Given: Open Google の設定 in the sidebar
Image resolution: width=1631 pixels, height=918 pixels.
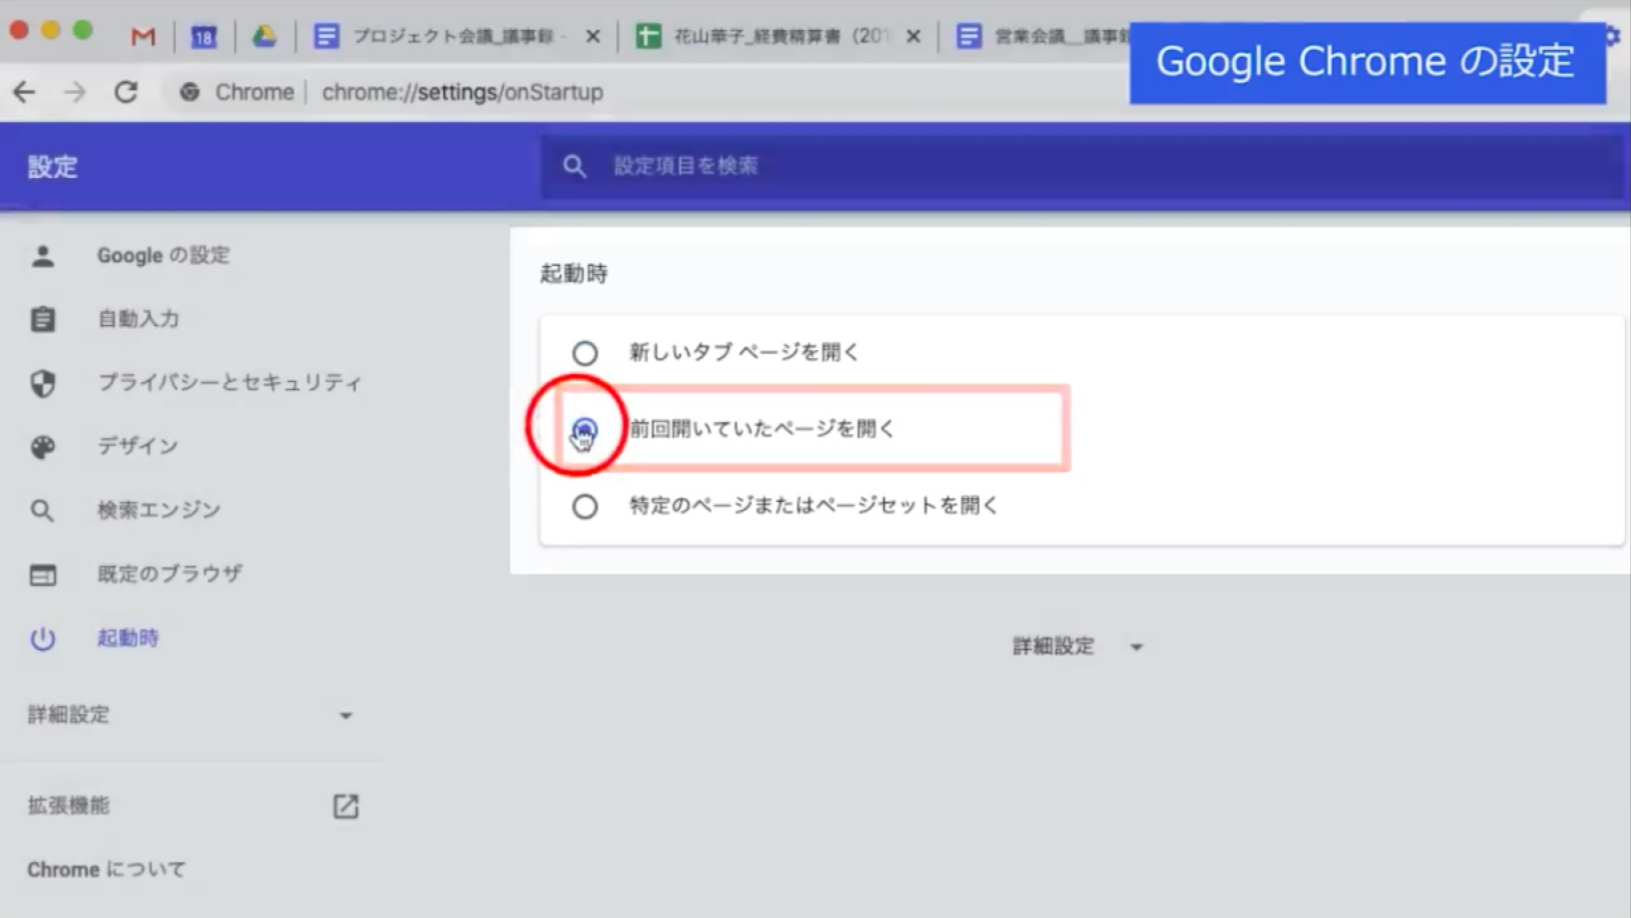Looking at the screenshot, I should pyautogui.click(x=163, y=255).
